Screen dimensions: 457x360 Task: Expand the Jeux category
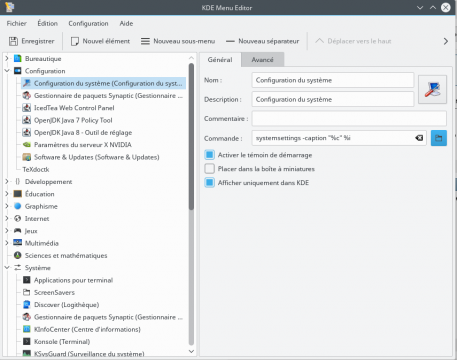coord(7,231)
